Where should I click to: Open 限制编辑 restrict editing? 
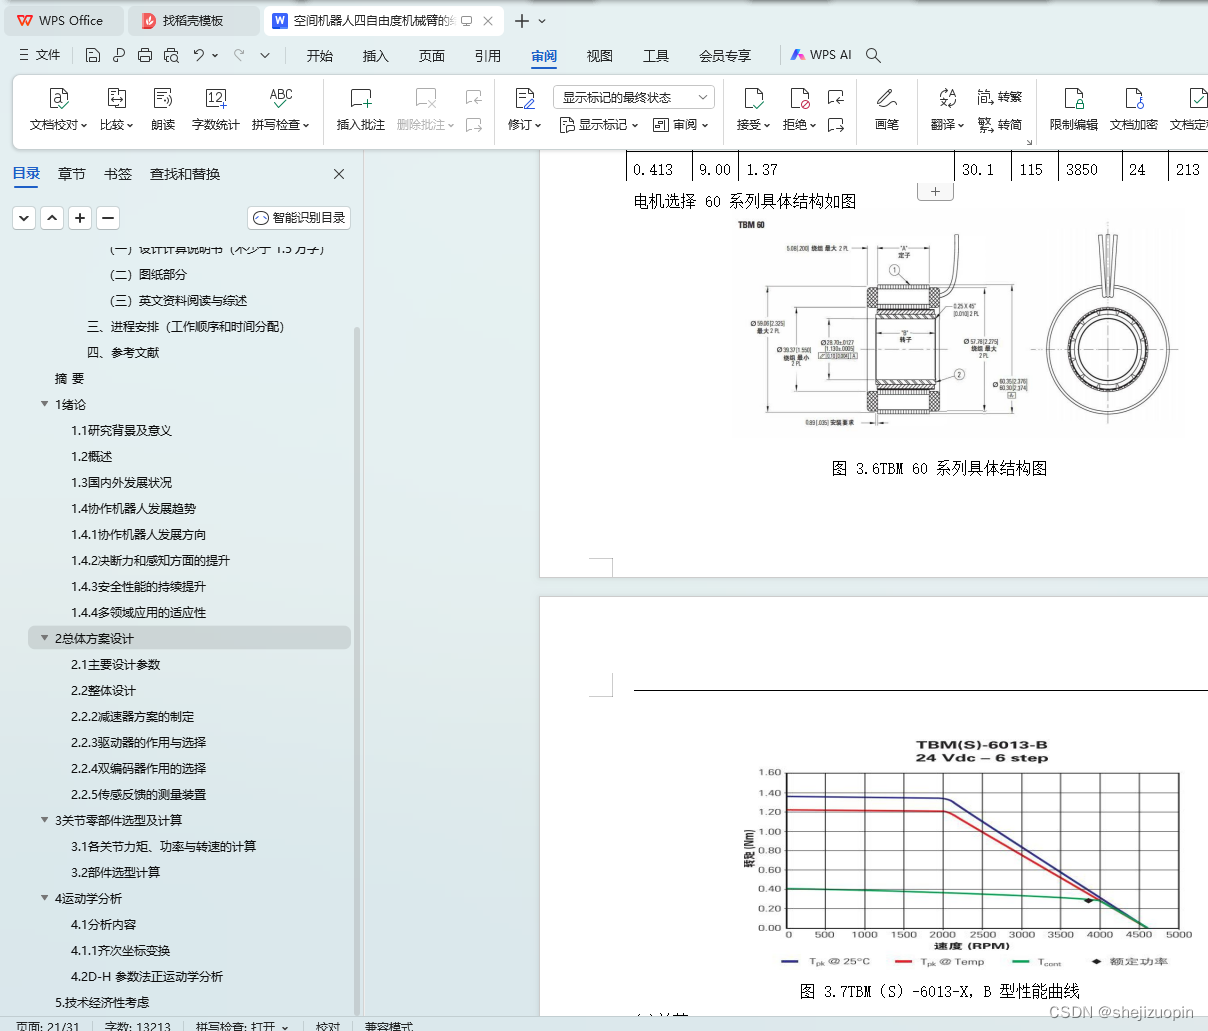[1074, 109]
